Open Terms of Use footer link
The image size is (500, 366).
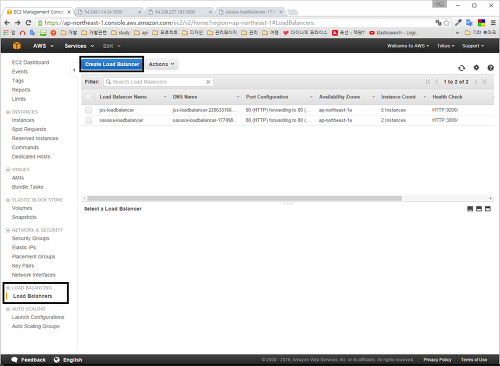click(x=474, y=360)
